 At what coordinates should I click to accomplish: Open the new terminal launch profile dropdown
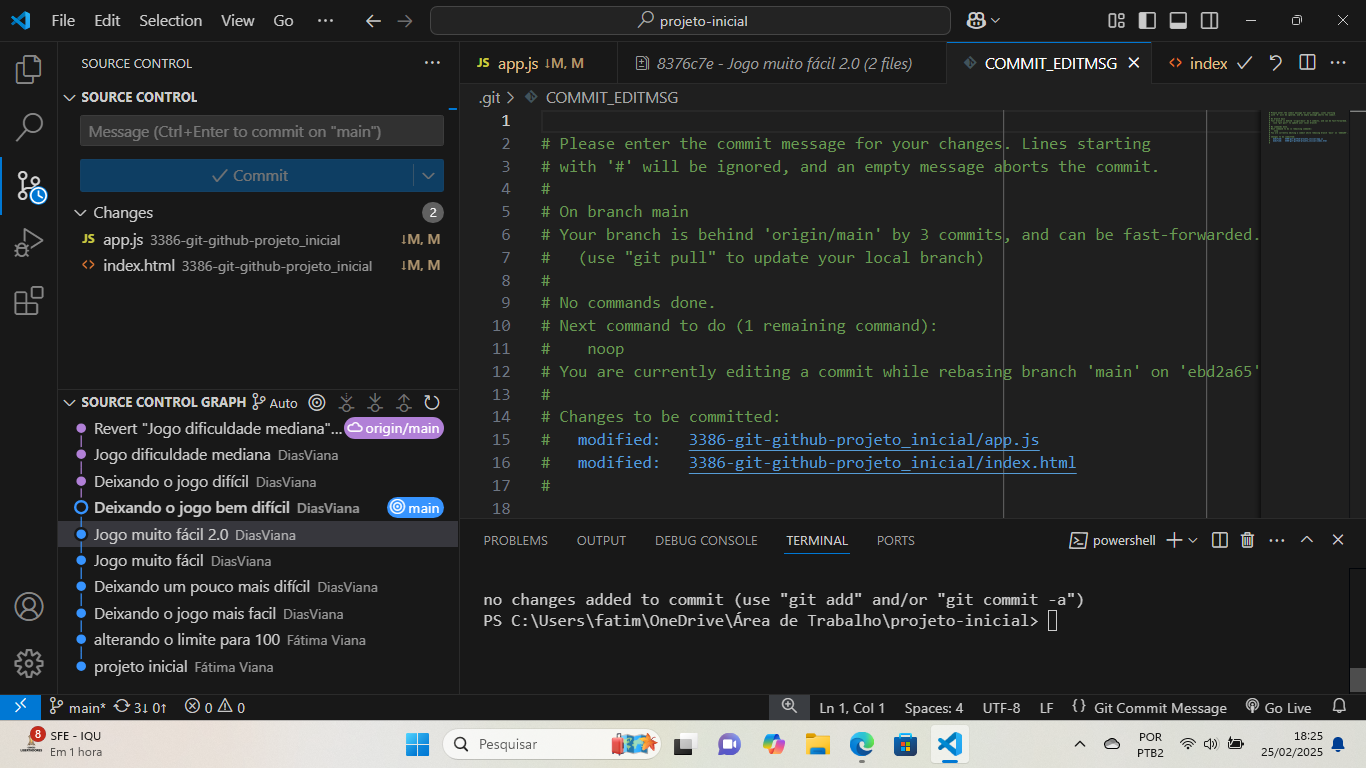point(1192,540)
